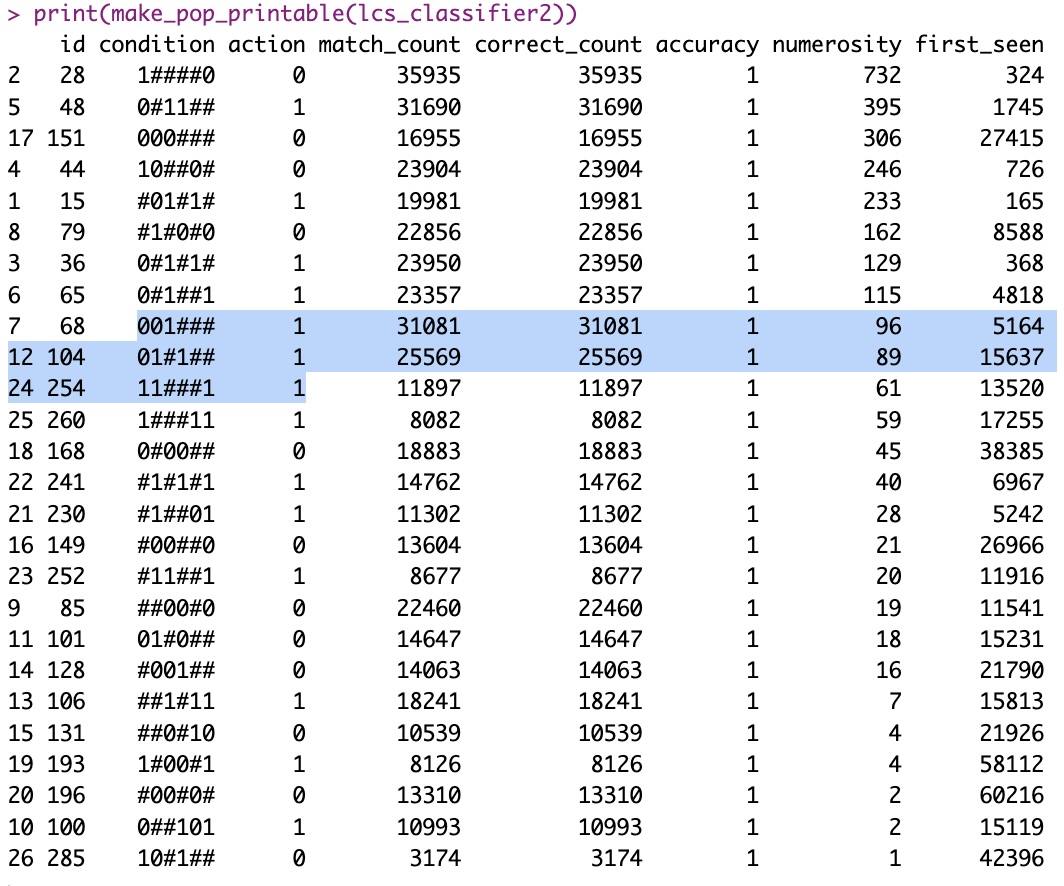
Task: Select condition value 01#0##
Action: [x=176, y=639]
